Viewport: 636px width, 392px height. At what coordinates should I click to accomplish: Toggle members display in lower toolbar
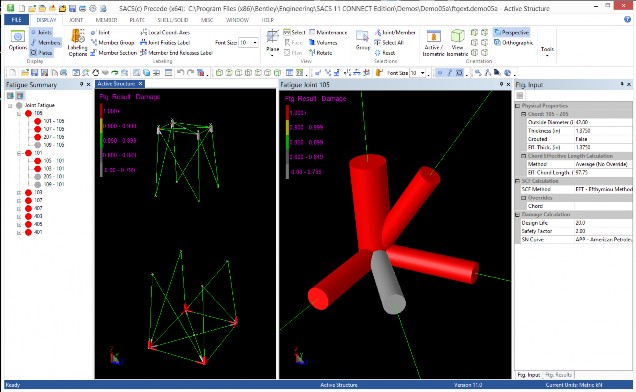coord(450,73)
